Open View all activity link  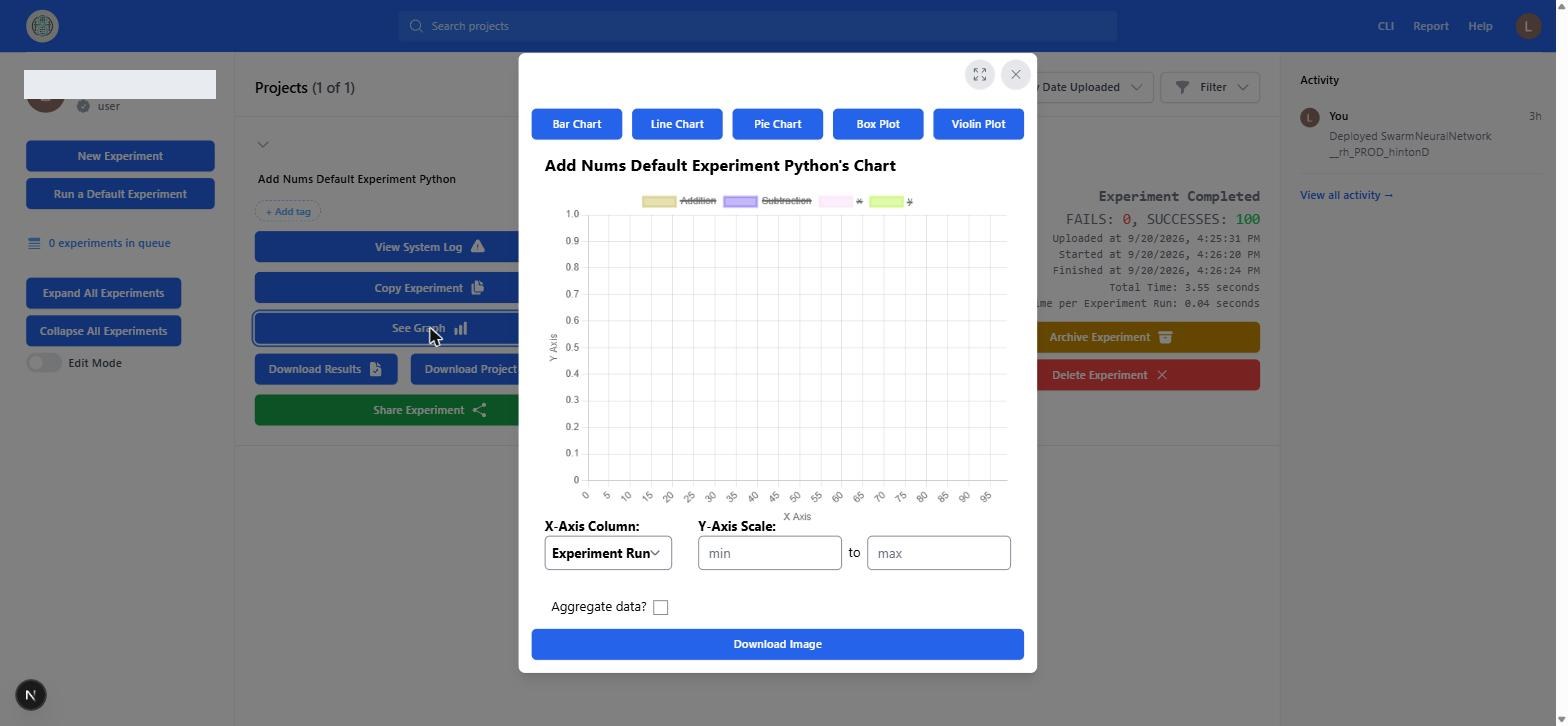click(x=1346, y=195)
